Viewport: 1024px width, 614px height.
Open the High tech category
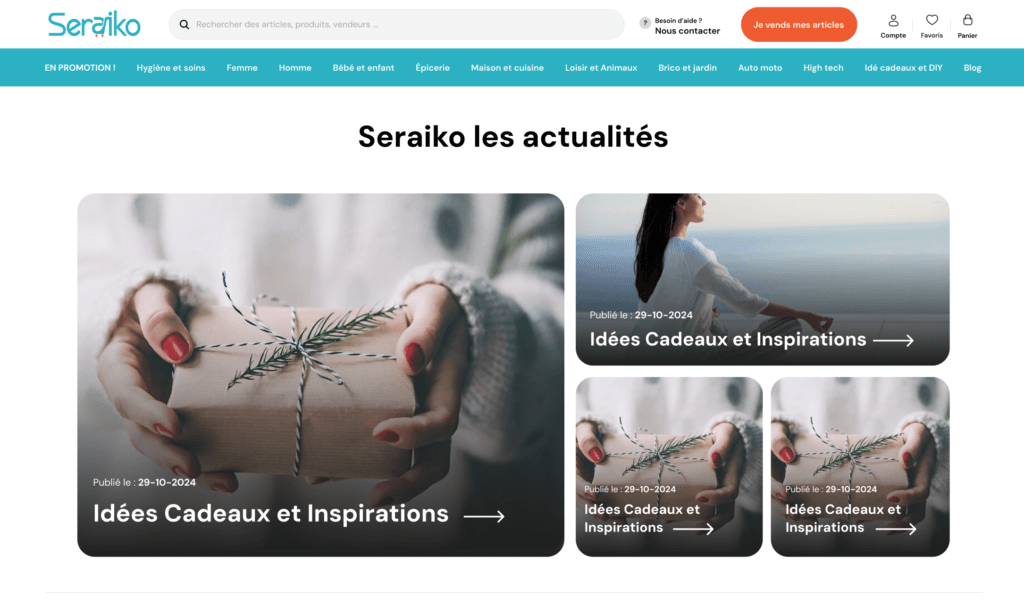click(823, 68)
